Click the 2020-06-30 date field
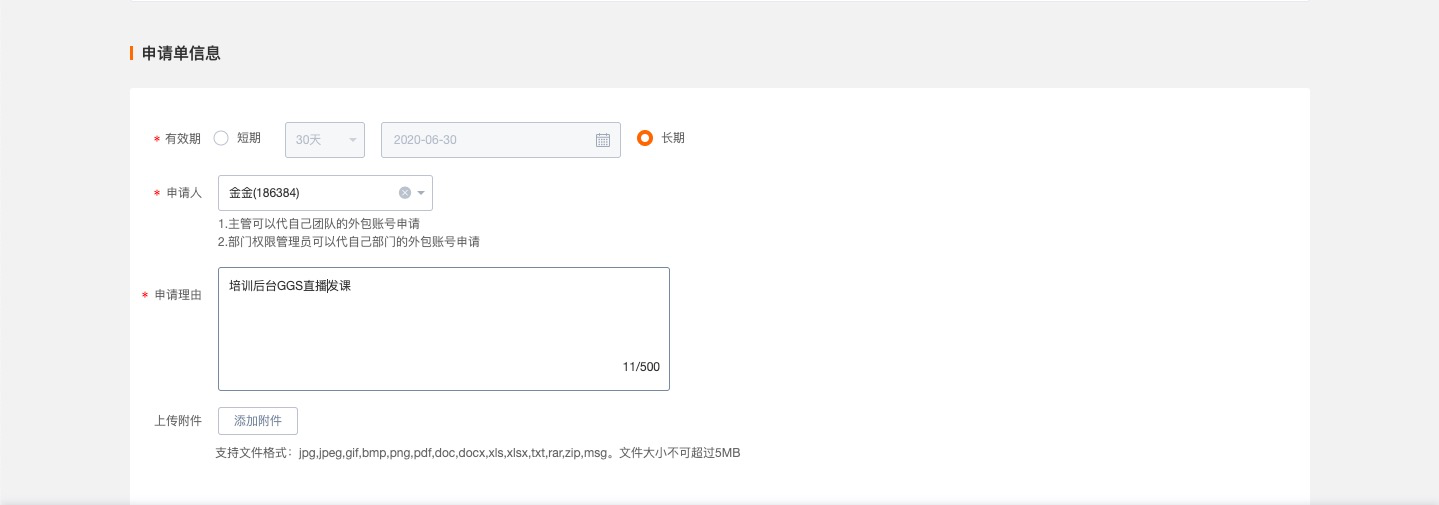Viewport: 1439px width, 505px height. [501, 140]
